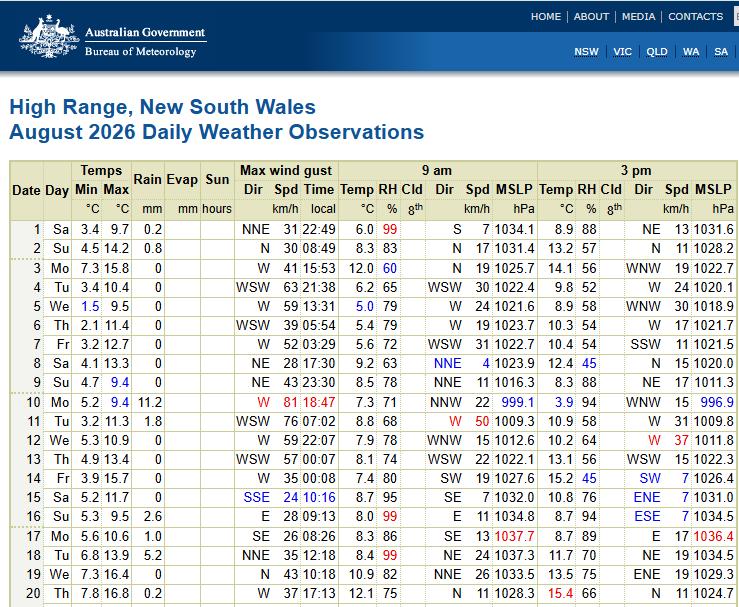Open the CONTACTS page link

click(x=695, y=16)
